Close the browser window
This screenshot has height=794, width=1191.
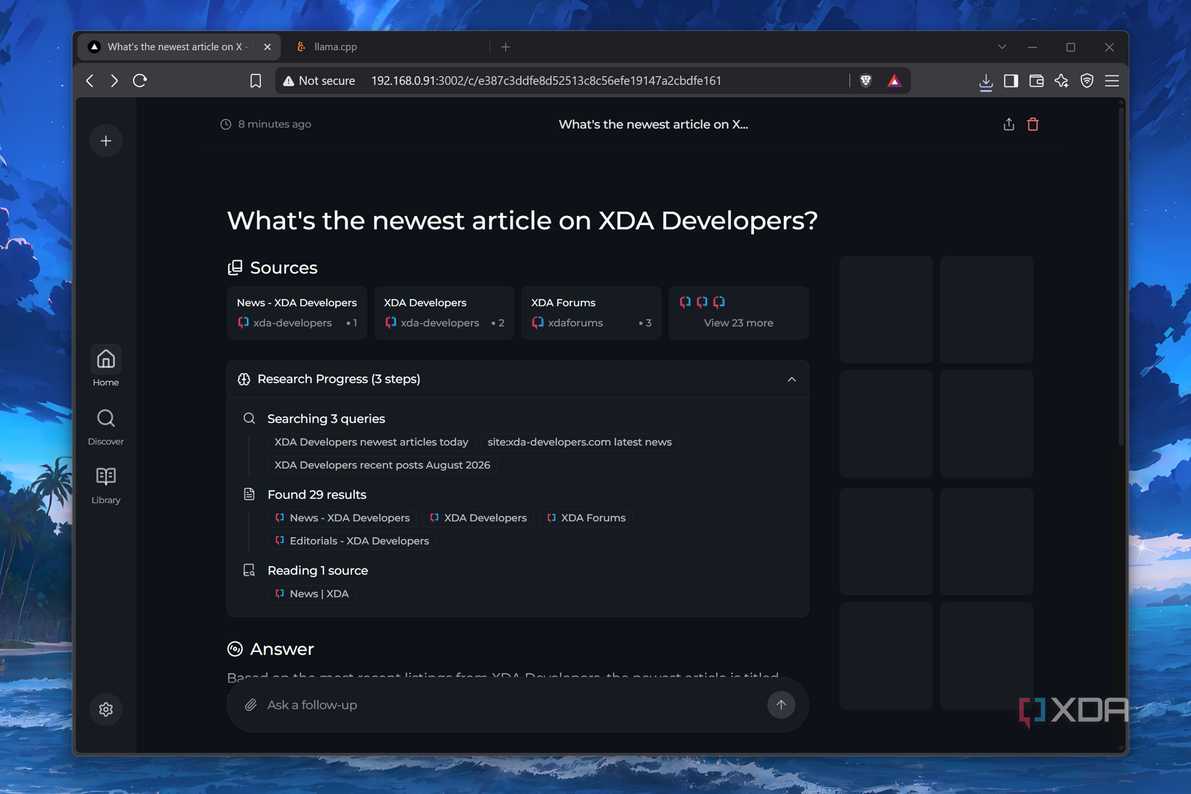point(1109,47)
